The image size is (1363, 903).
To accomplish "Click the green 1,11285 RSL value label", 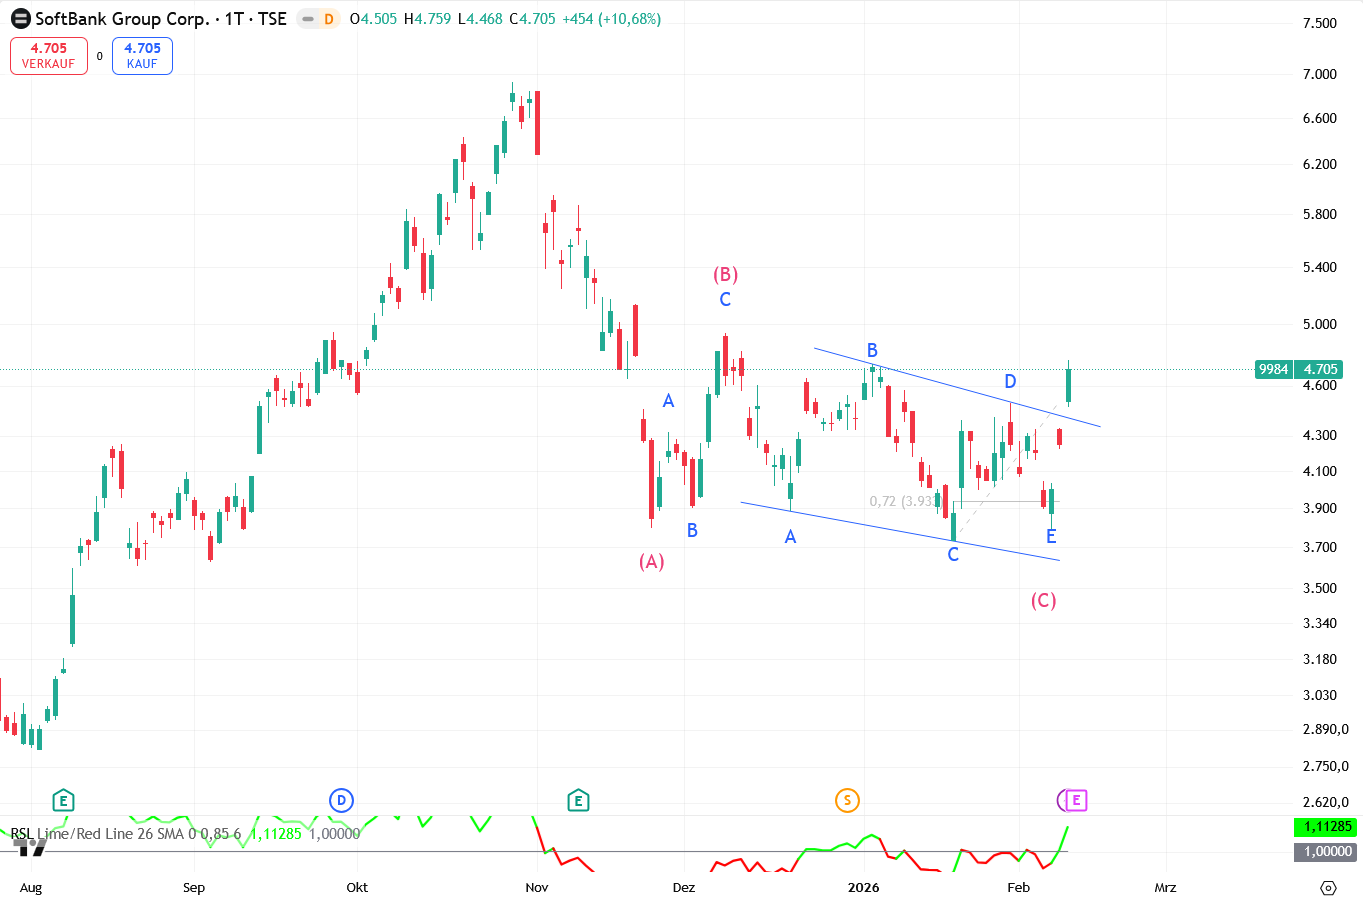I will (1326, 827).
